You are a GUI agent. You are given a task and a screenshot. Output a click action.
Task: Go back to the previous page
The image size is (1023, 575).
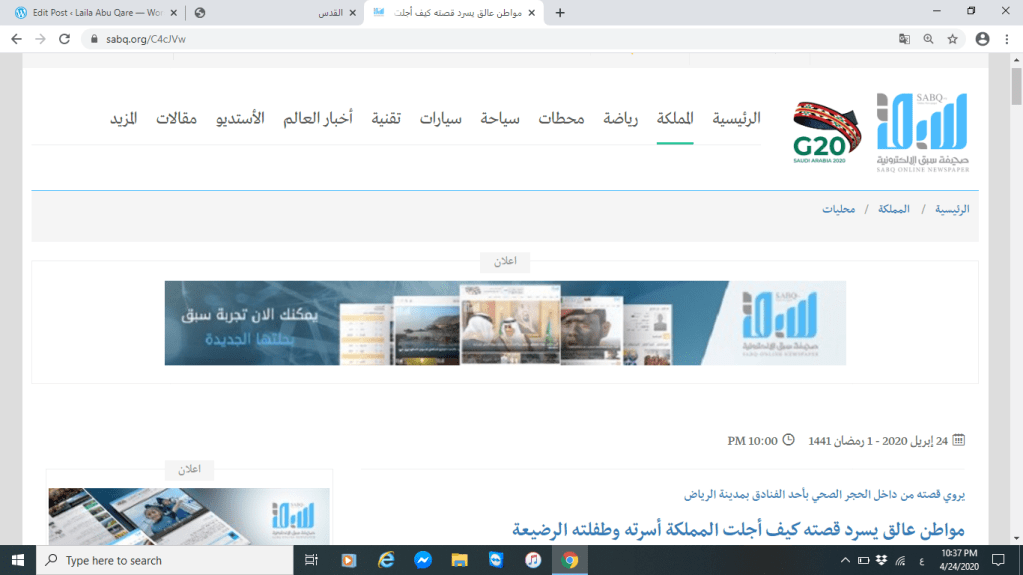point(16,39)
